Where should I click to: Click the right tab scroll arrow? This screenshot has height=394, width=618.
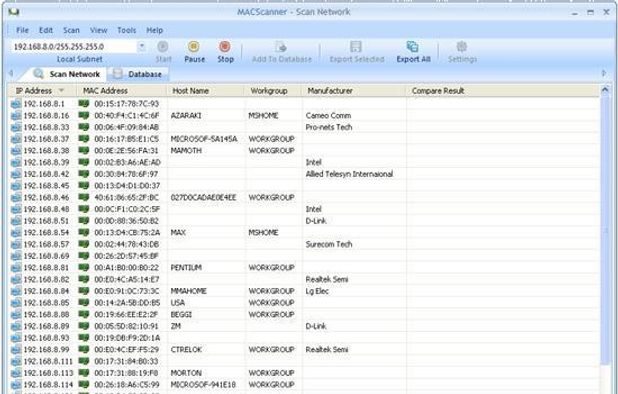click(604, 74)
